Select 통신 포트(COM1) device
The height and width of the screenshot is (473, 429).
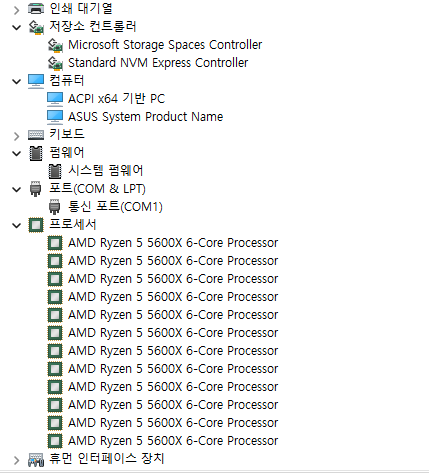pyautogui.click(x=115, y=206)
